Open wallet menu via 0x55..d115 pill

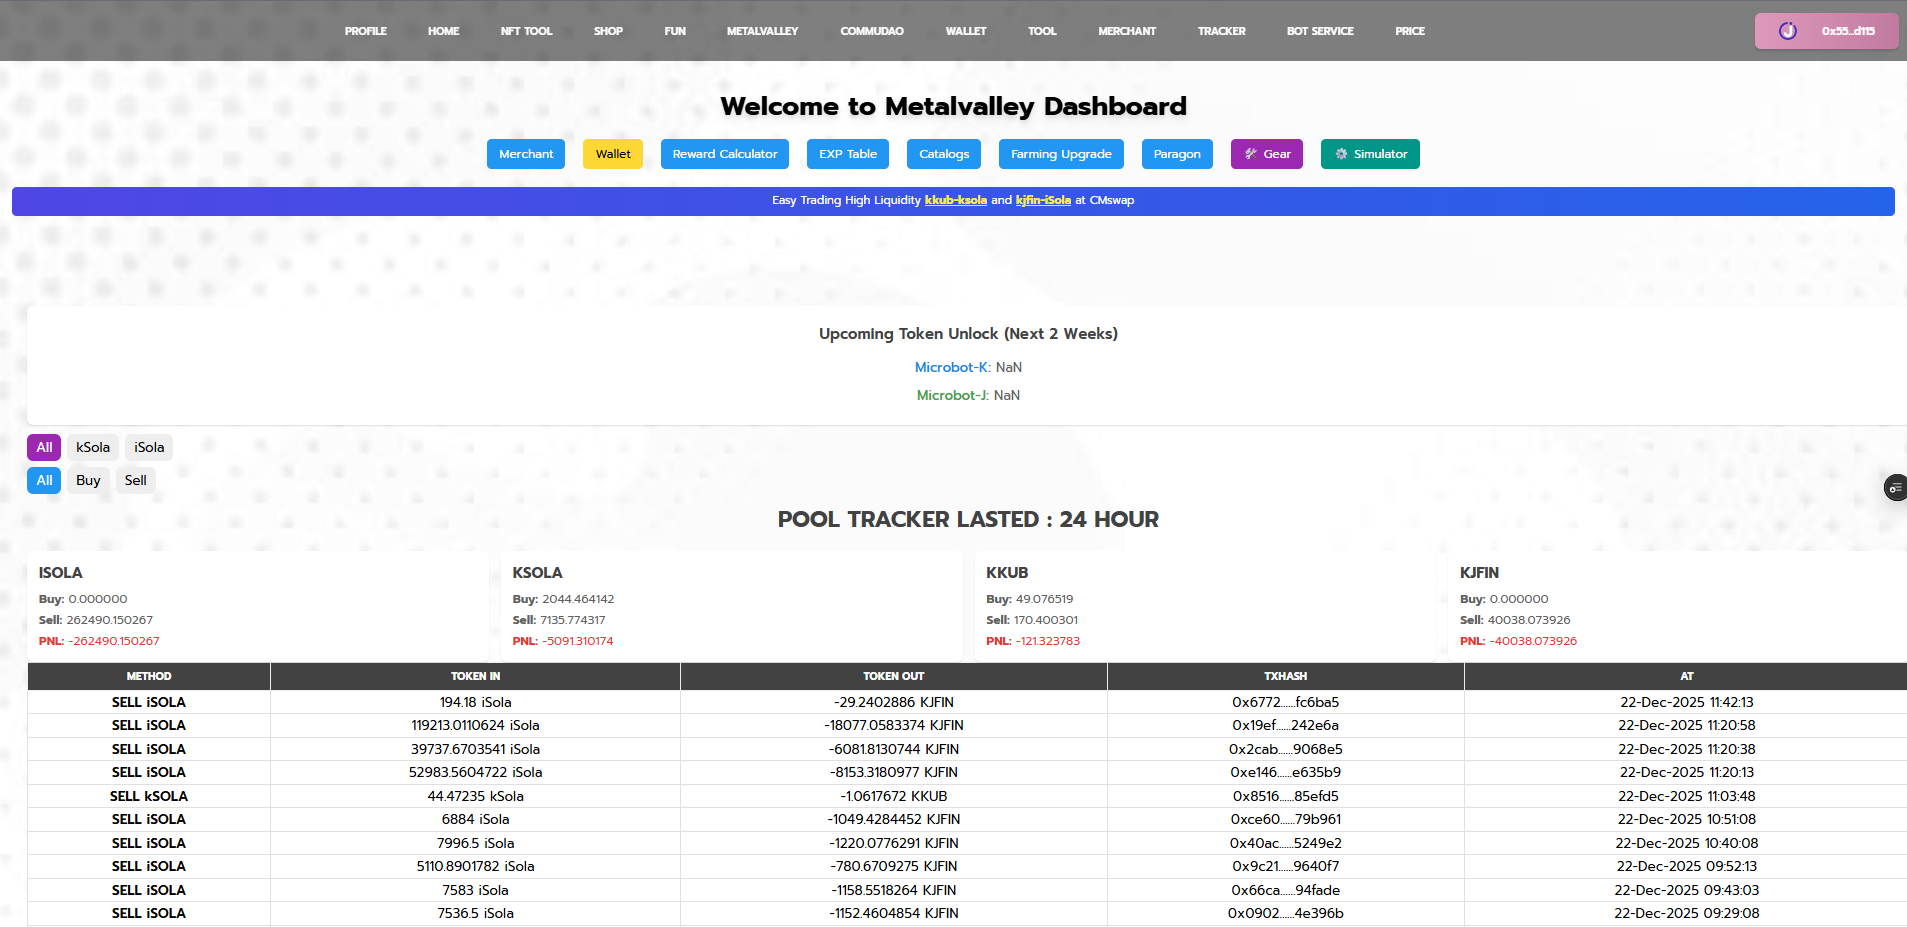pyautogui.click(x=1824, y=31)
